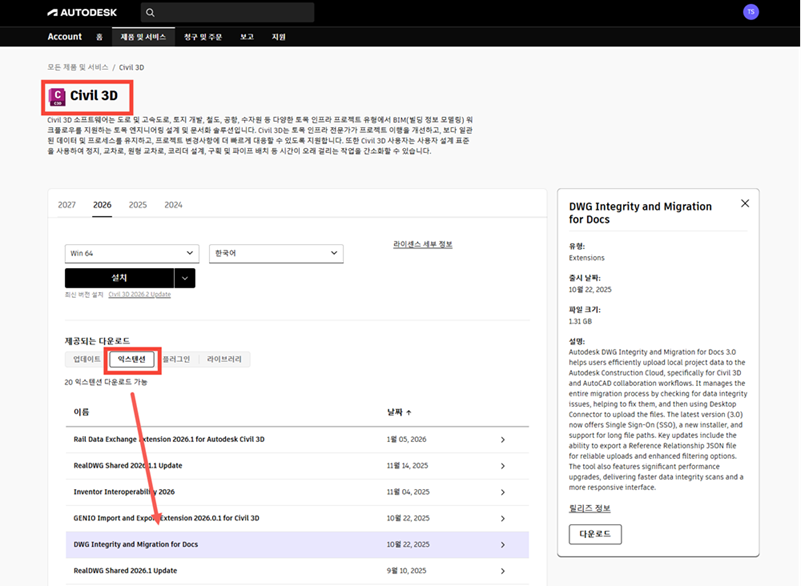The width and height of the screenshot is (801, 586).
Task: Click the 이름 column header
Action: coord(81,412)
